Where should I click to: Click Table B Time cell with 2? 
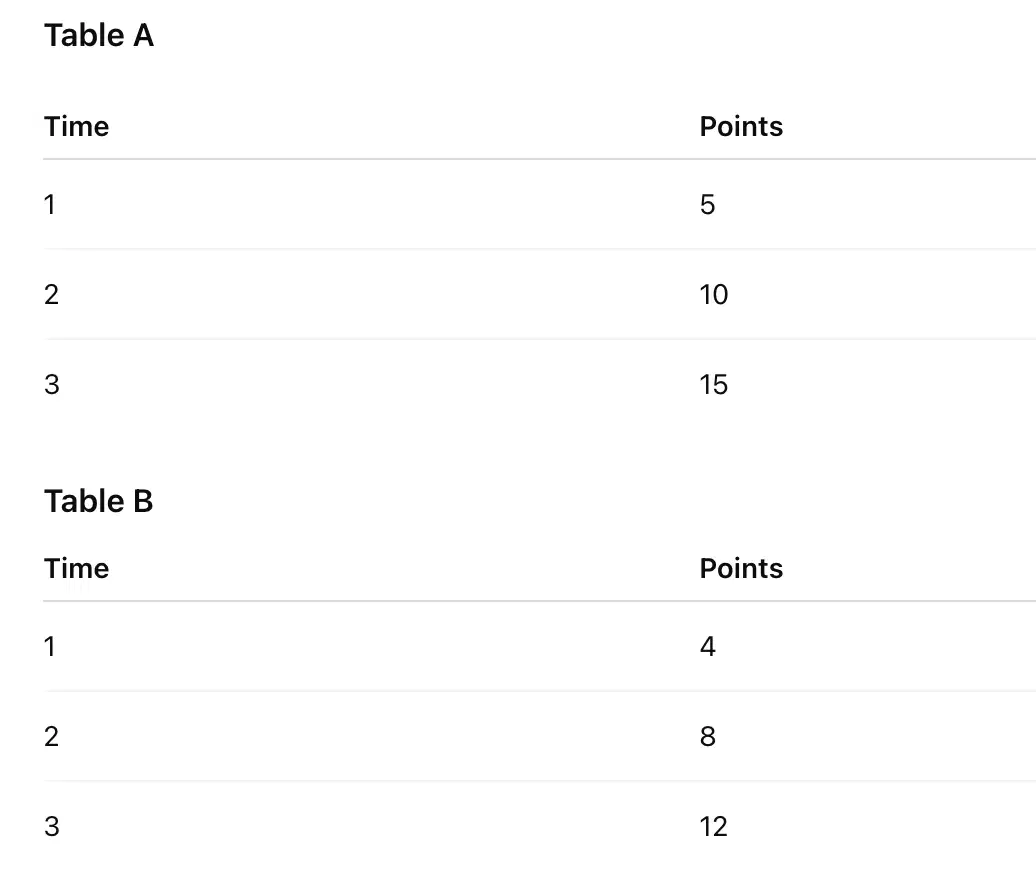52,737
